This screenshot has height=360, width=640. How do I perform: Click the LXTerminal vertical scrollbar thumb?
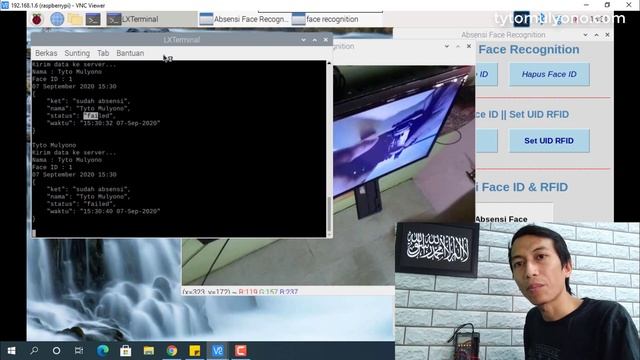[329, 214]
